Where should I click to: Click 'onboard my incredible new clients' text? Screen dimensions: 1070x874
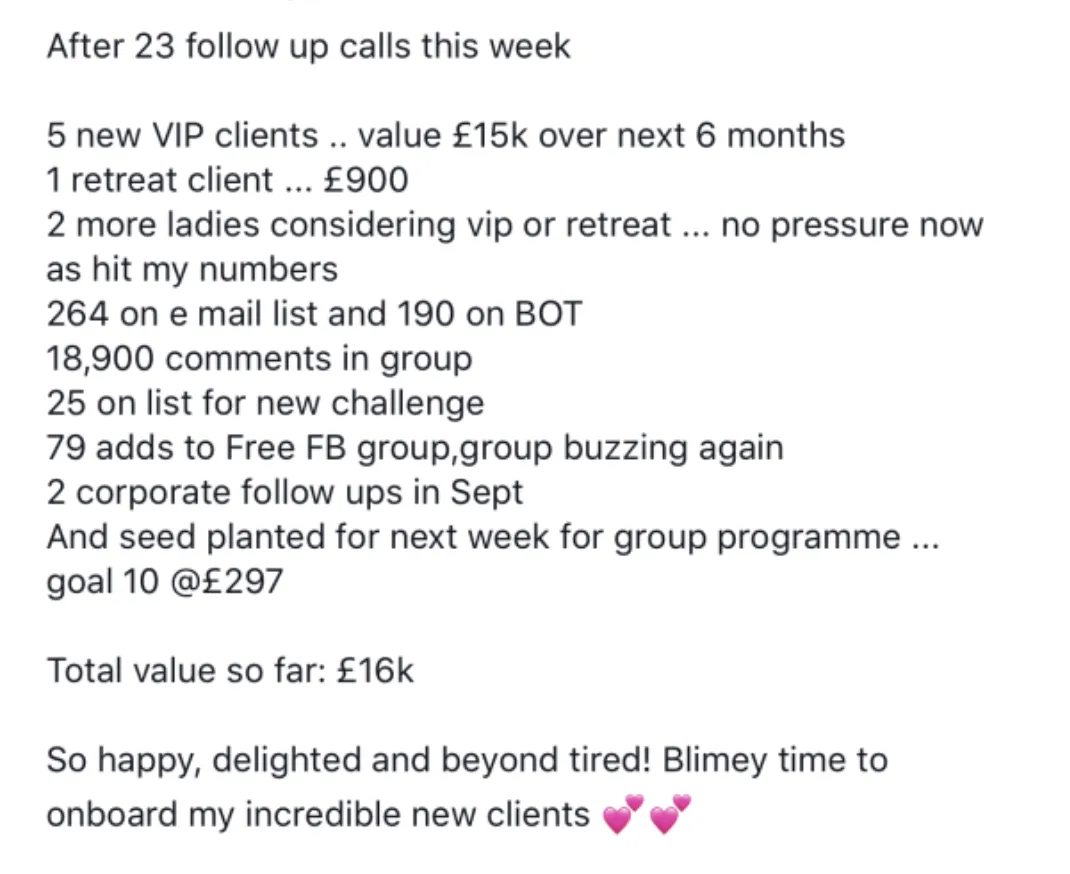click(x=318, y=814)
